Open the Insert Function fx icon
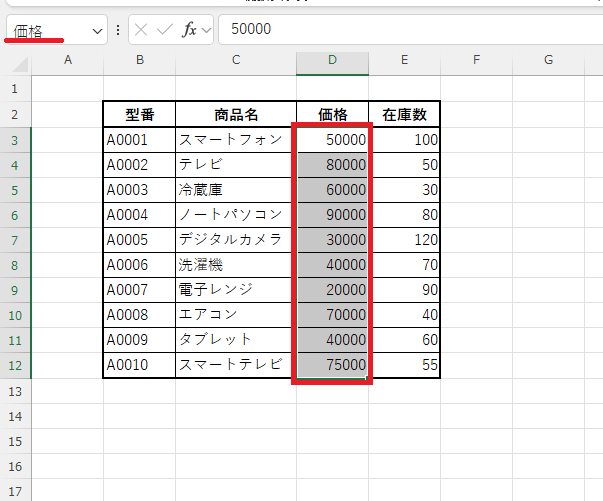This screenshot has height=501, width=603. coord(189,30)
